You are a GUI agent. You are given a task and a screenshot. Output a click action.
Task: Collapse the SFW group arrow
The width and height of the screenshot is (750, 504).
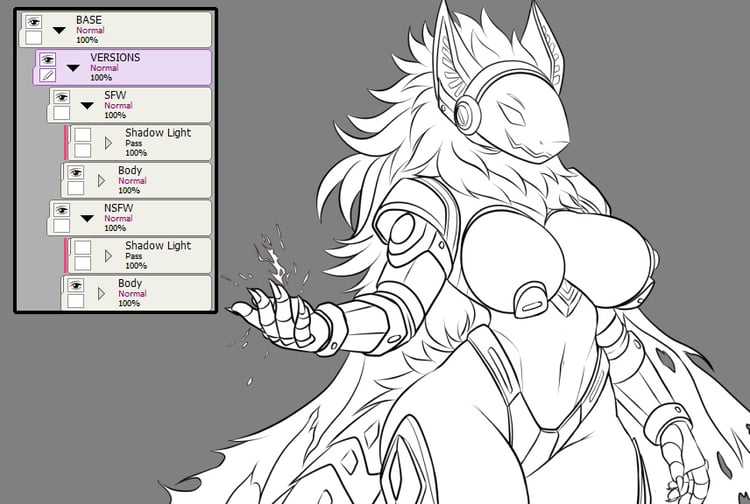(x=87, y=105)
